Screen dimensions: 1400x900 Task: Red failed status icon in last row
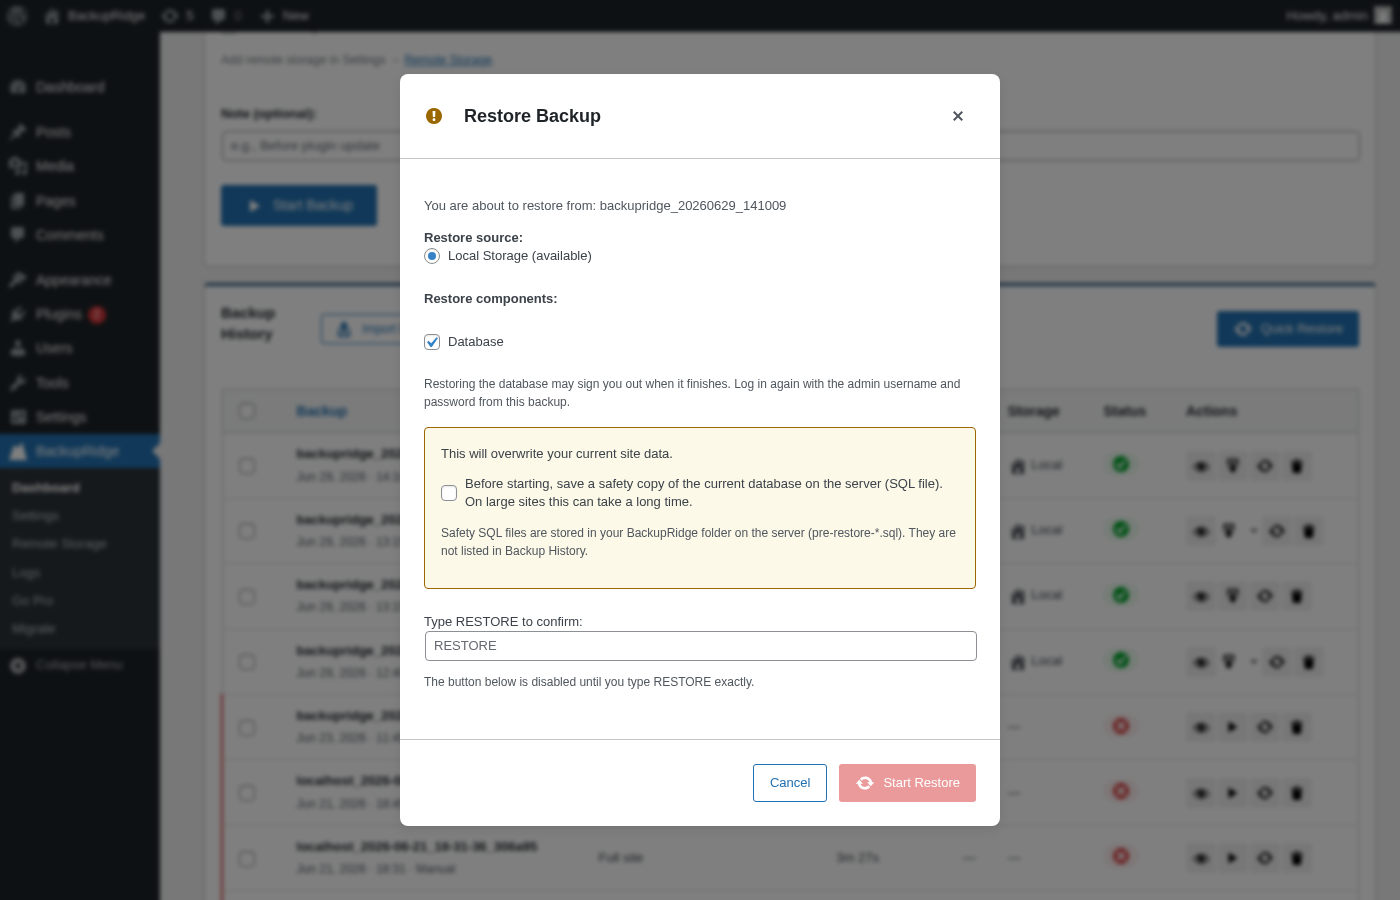tap(1121, 856)
